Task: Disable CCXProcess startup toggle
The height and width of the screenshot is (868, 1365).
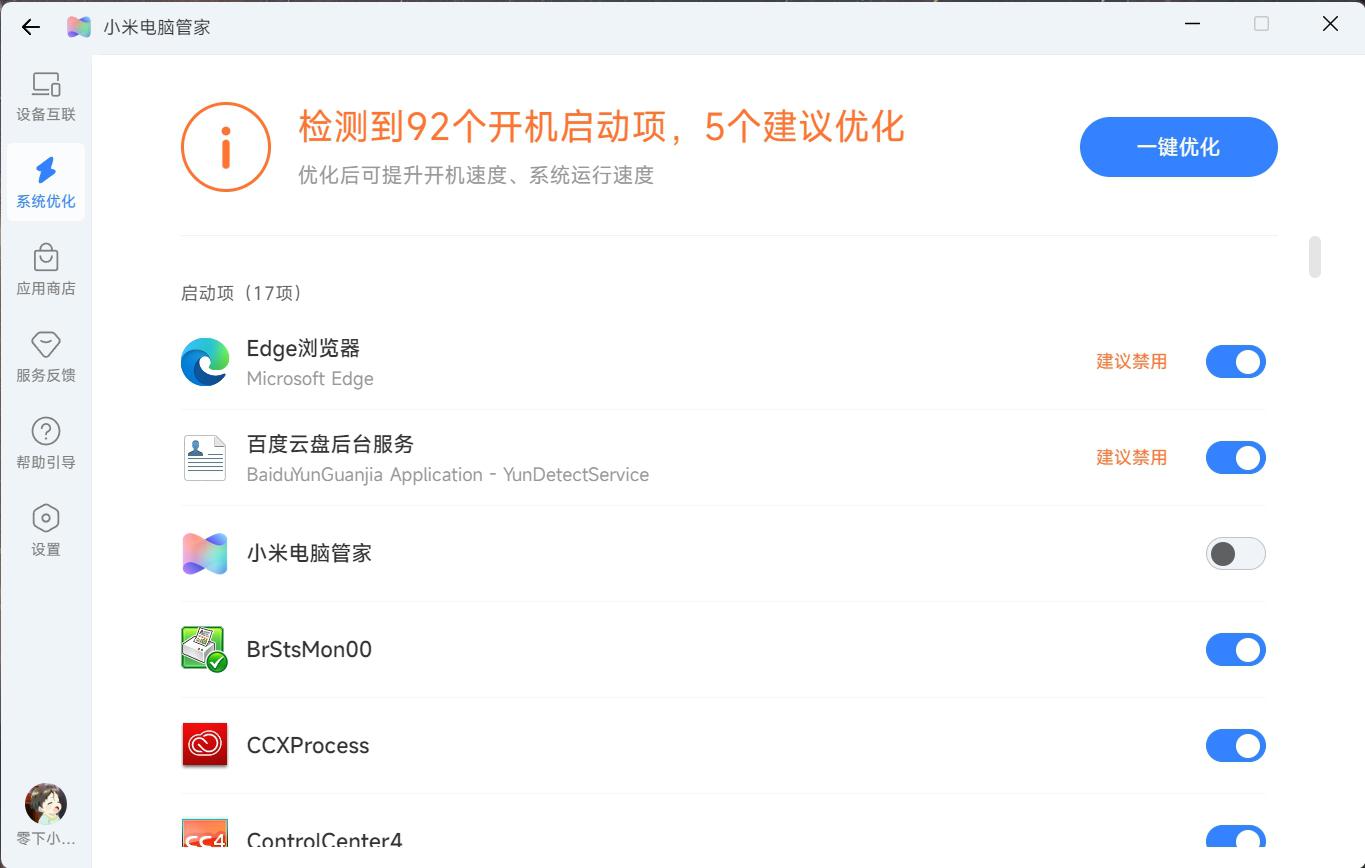Action: coord(1236,746)
